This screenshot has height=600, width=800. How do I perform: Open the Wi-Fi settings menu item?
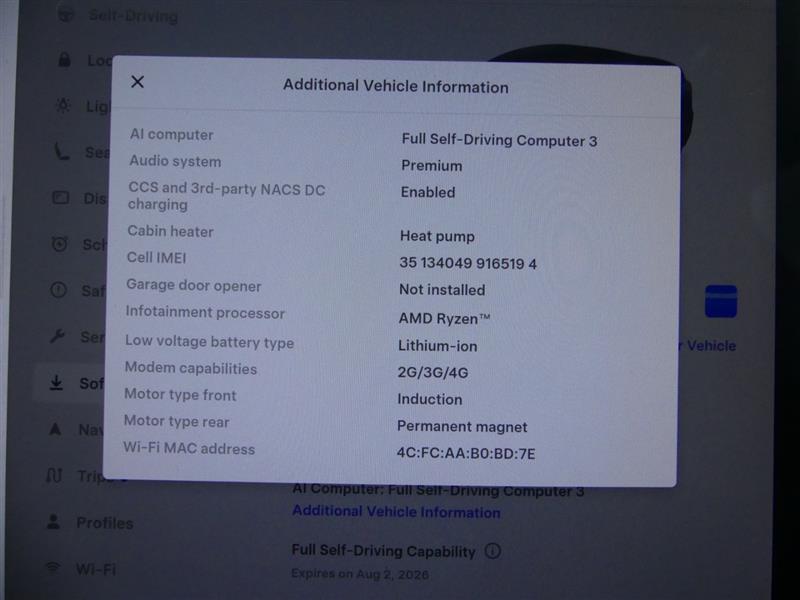(96, 568)
